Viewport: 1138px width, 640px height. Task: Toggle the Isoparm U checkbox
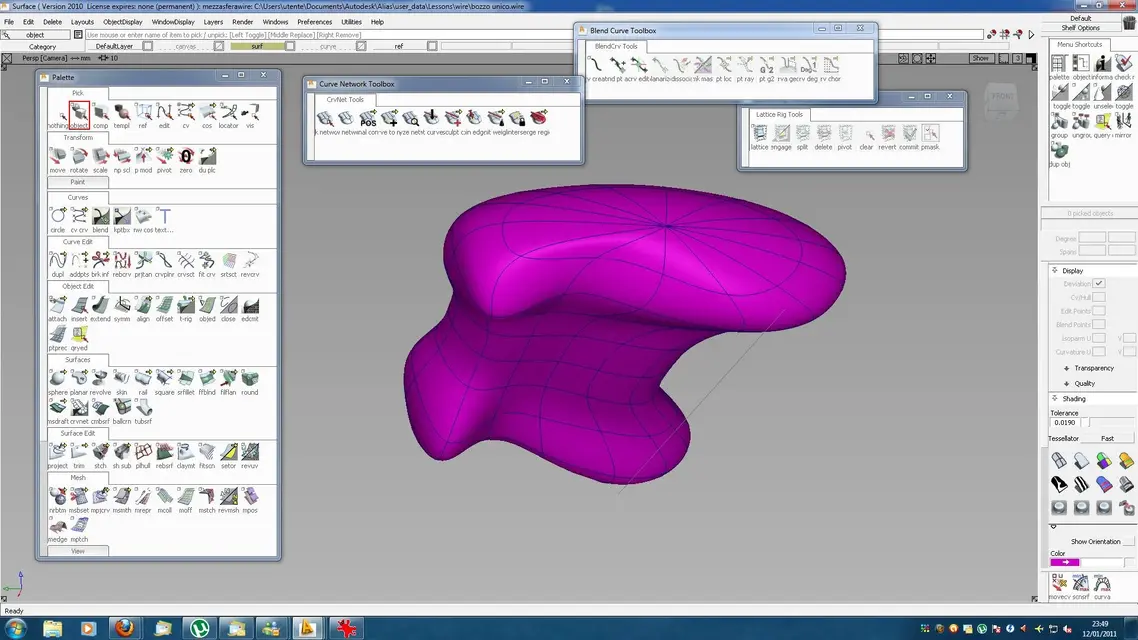click(x=1099, y=338)
